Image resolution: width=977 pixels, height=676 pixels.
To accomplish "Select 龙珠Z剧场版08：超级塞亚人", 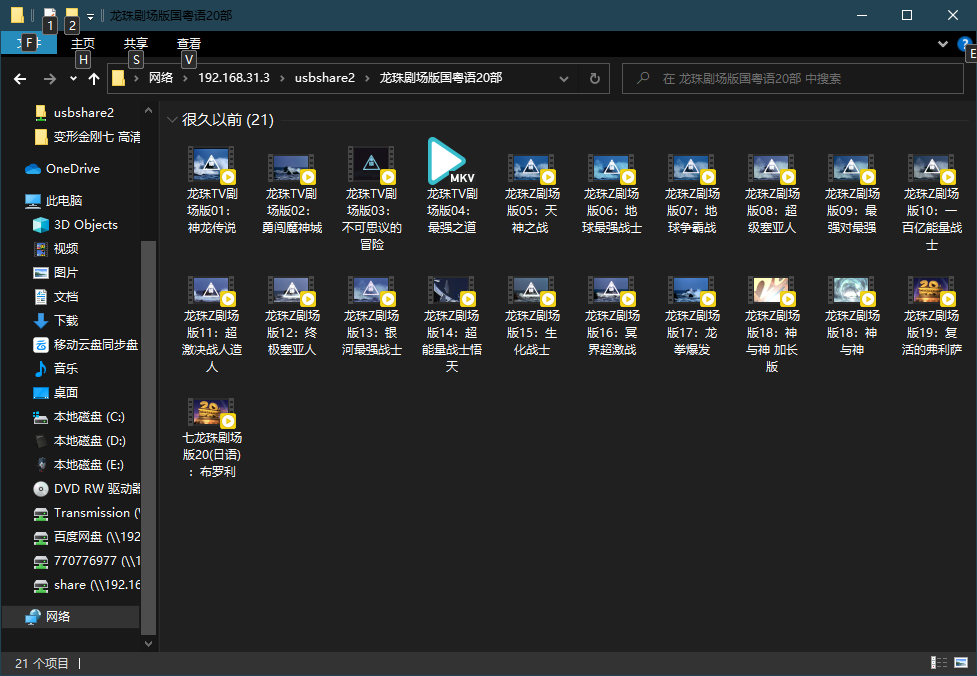I will pyautogui.click(x=771, y=193).
